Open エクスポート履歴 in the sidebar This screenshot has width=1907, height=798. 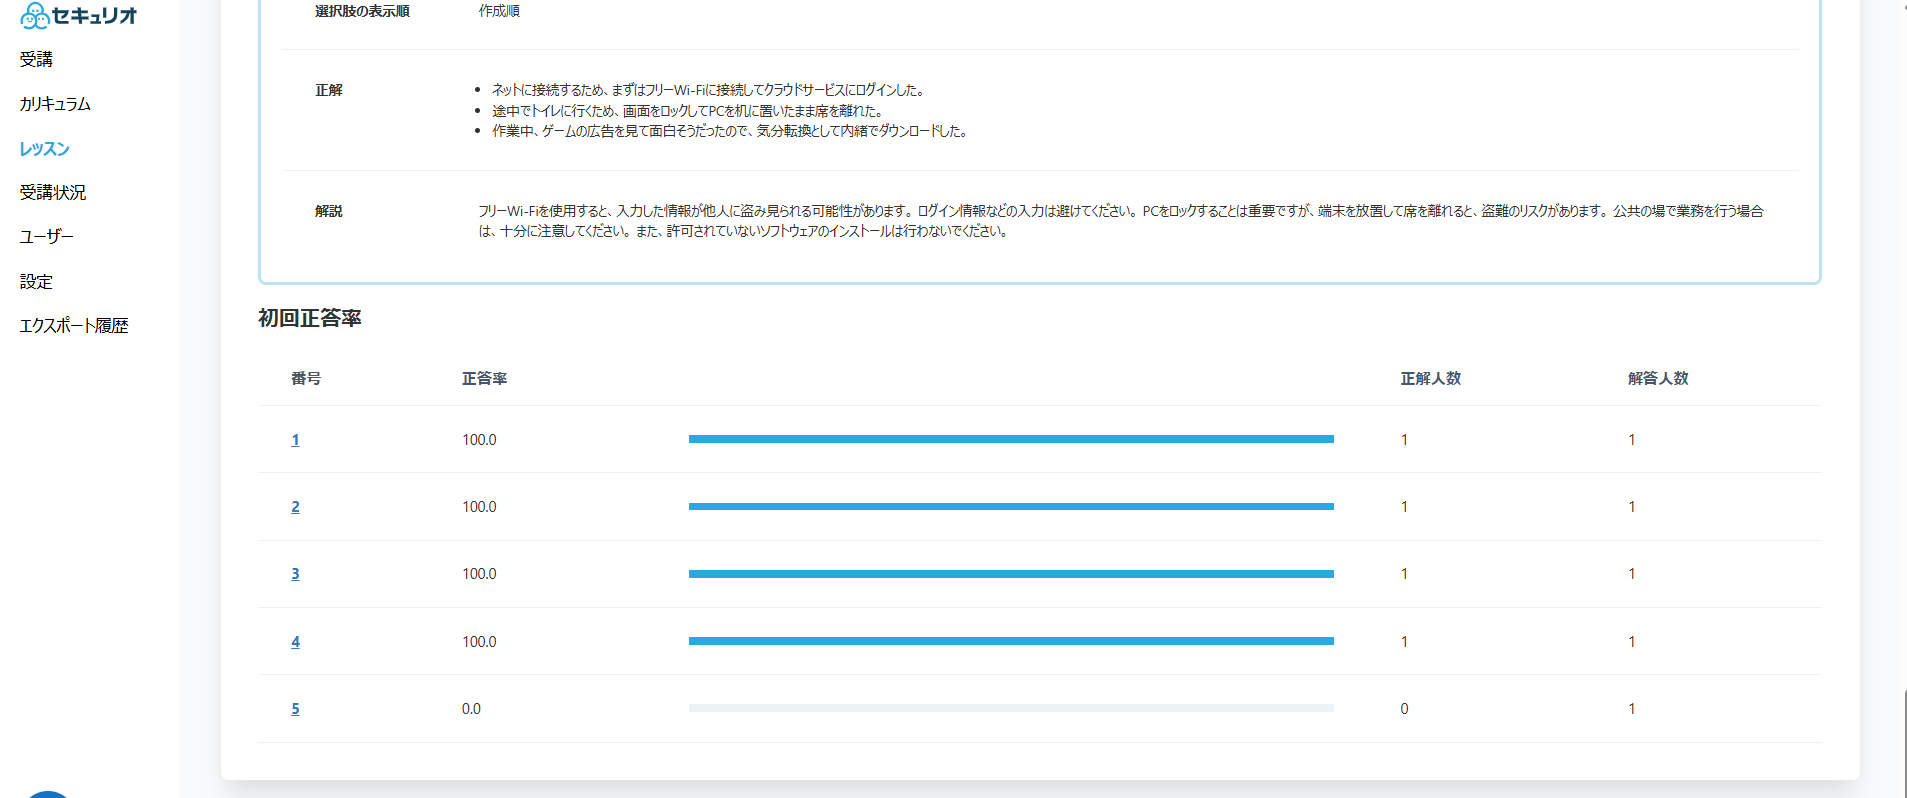(x=74, y=326)
